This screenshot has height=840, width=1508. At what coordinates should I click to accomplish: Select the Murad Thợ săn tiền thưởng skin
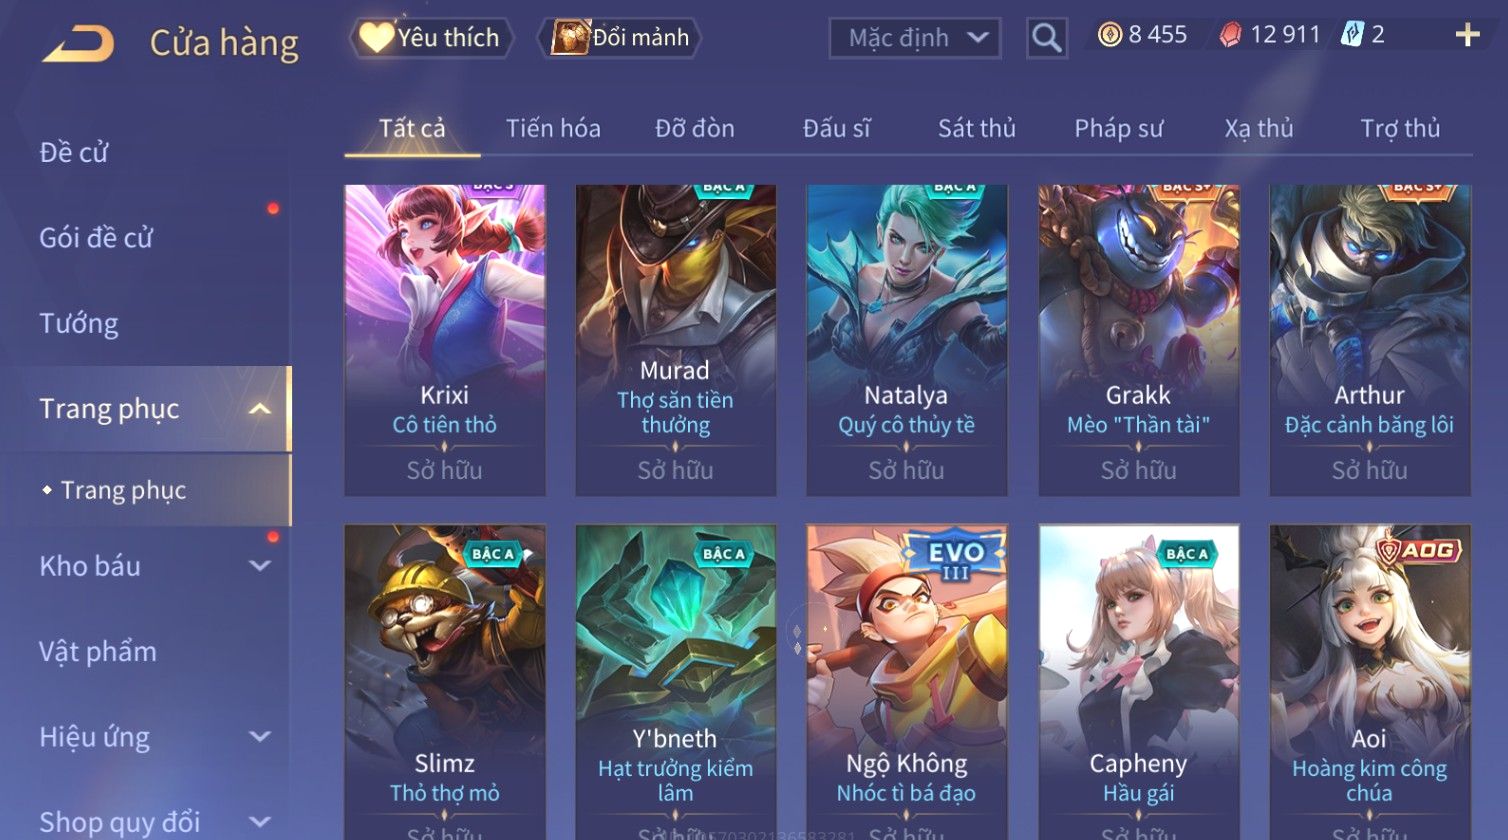(676, 340)
